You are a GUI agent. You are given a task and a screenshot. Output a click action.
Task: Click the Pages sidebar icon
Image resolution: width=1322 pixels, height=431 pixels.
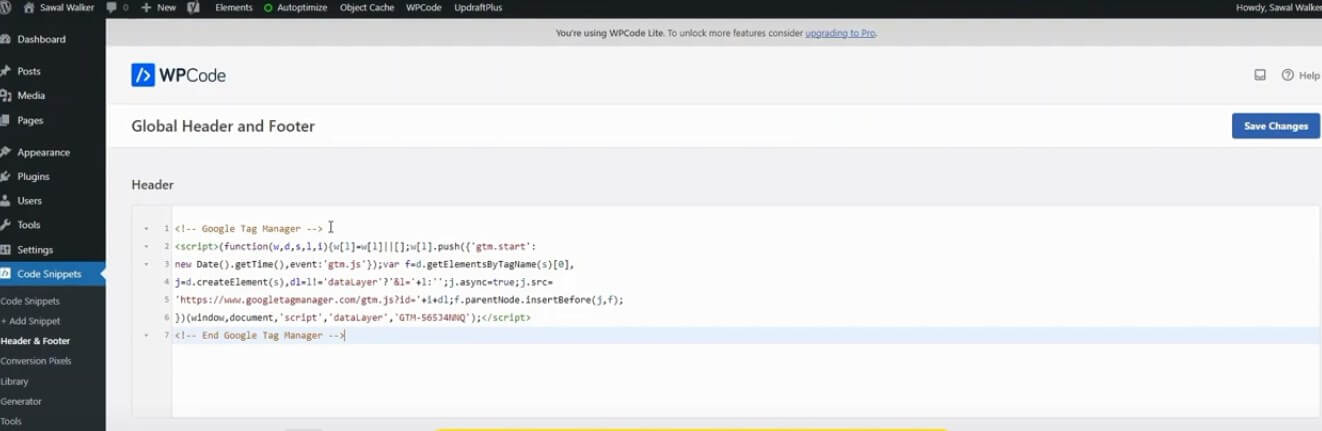pos(6,120)
